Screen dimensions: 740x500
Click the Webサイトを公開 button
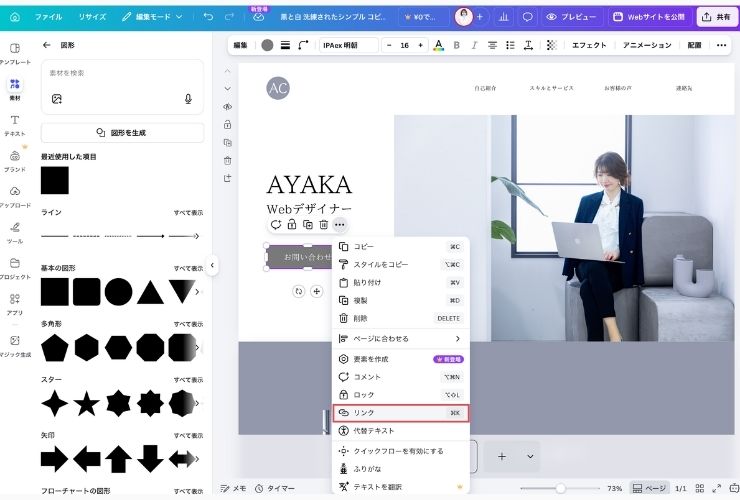click(x=648, y=17)
